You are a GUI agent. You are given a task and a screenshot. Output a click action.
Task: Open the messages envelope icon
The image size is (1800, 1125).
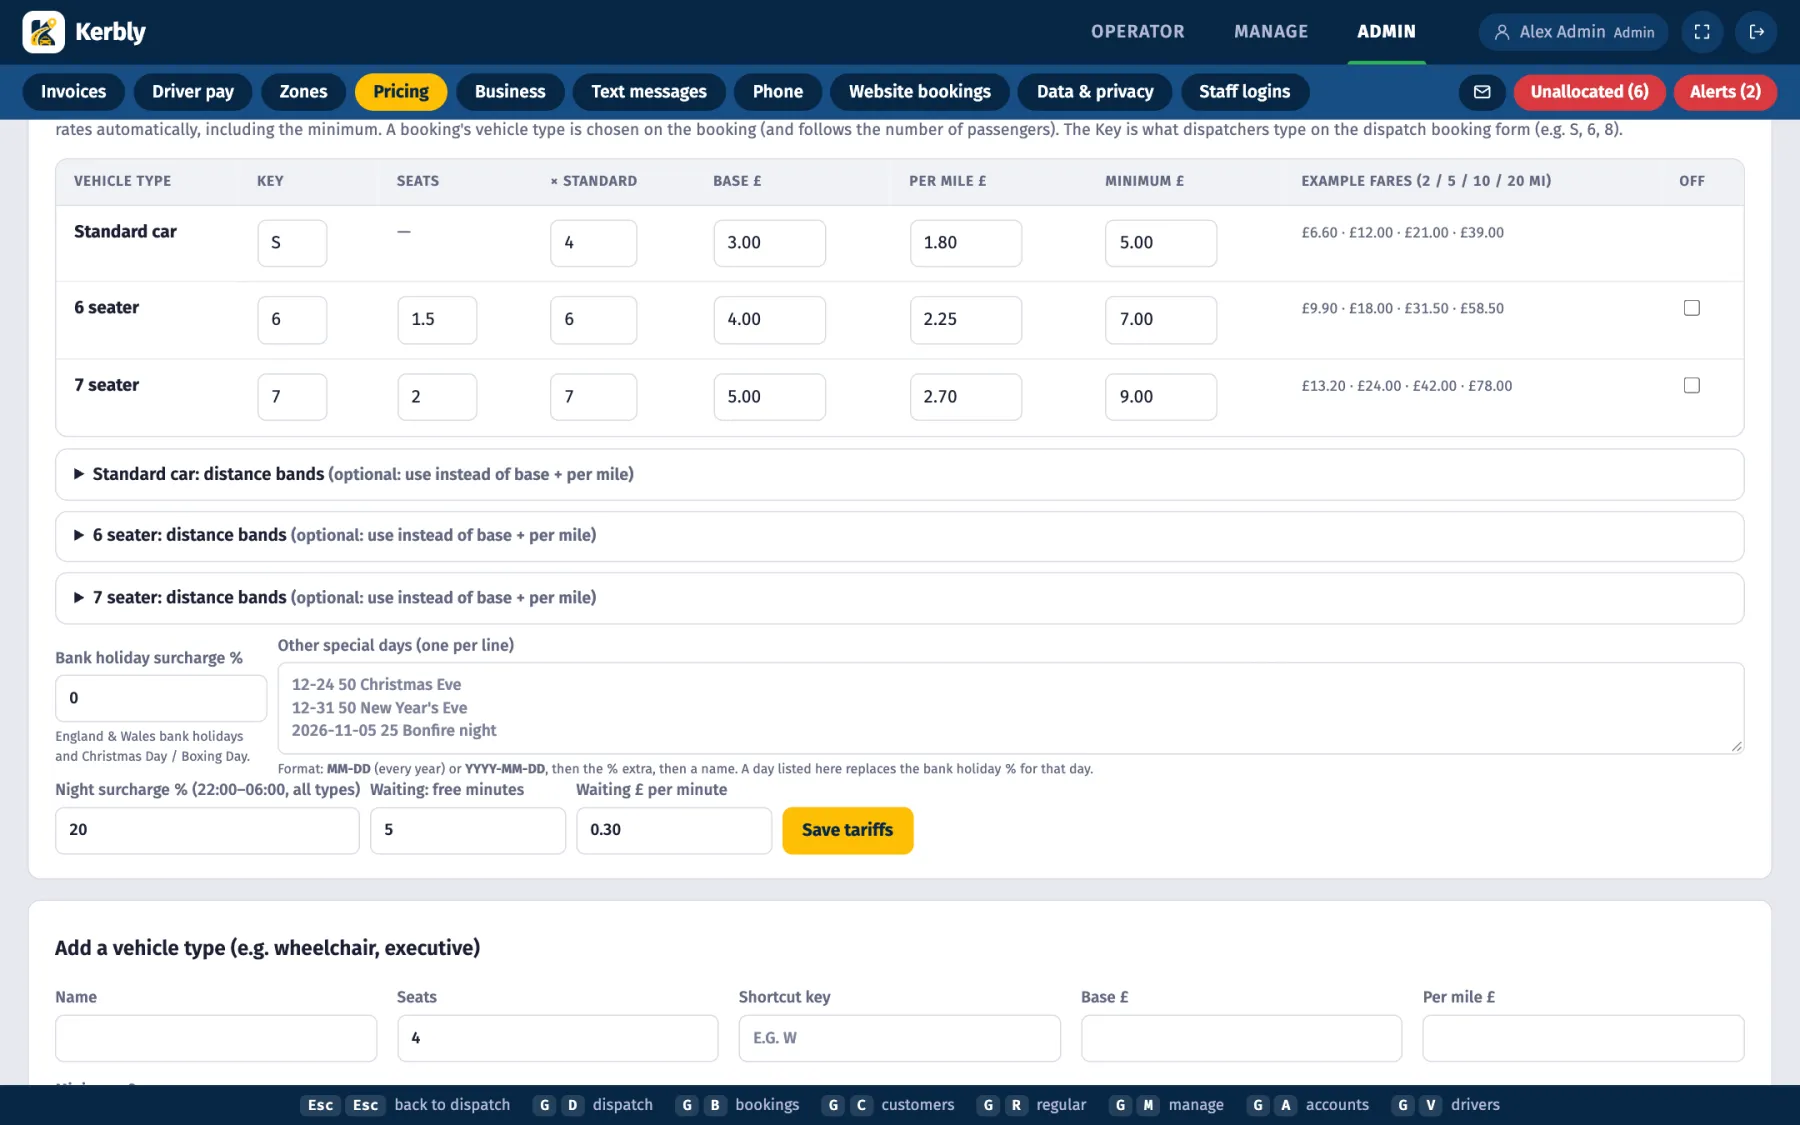(x=1482, y=92)
